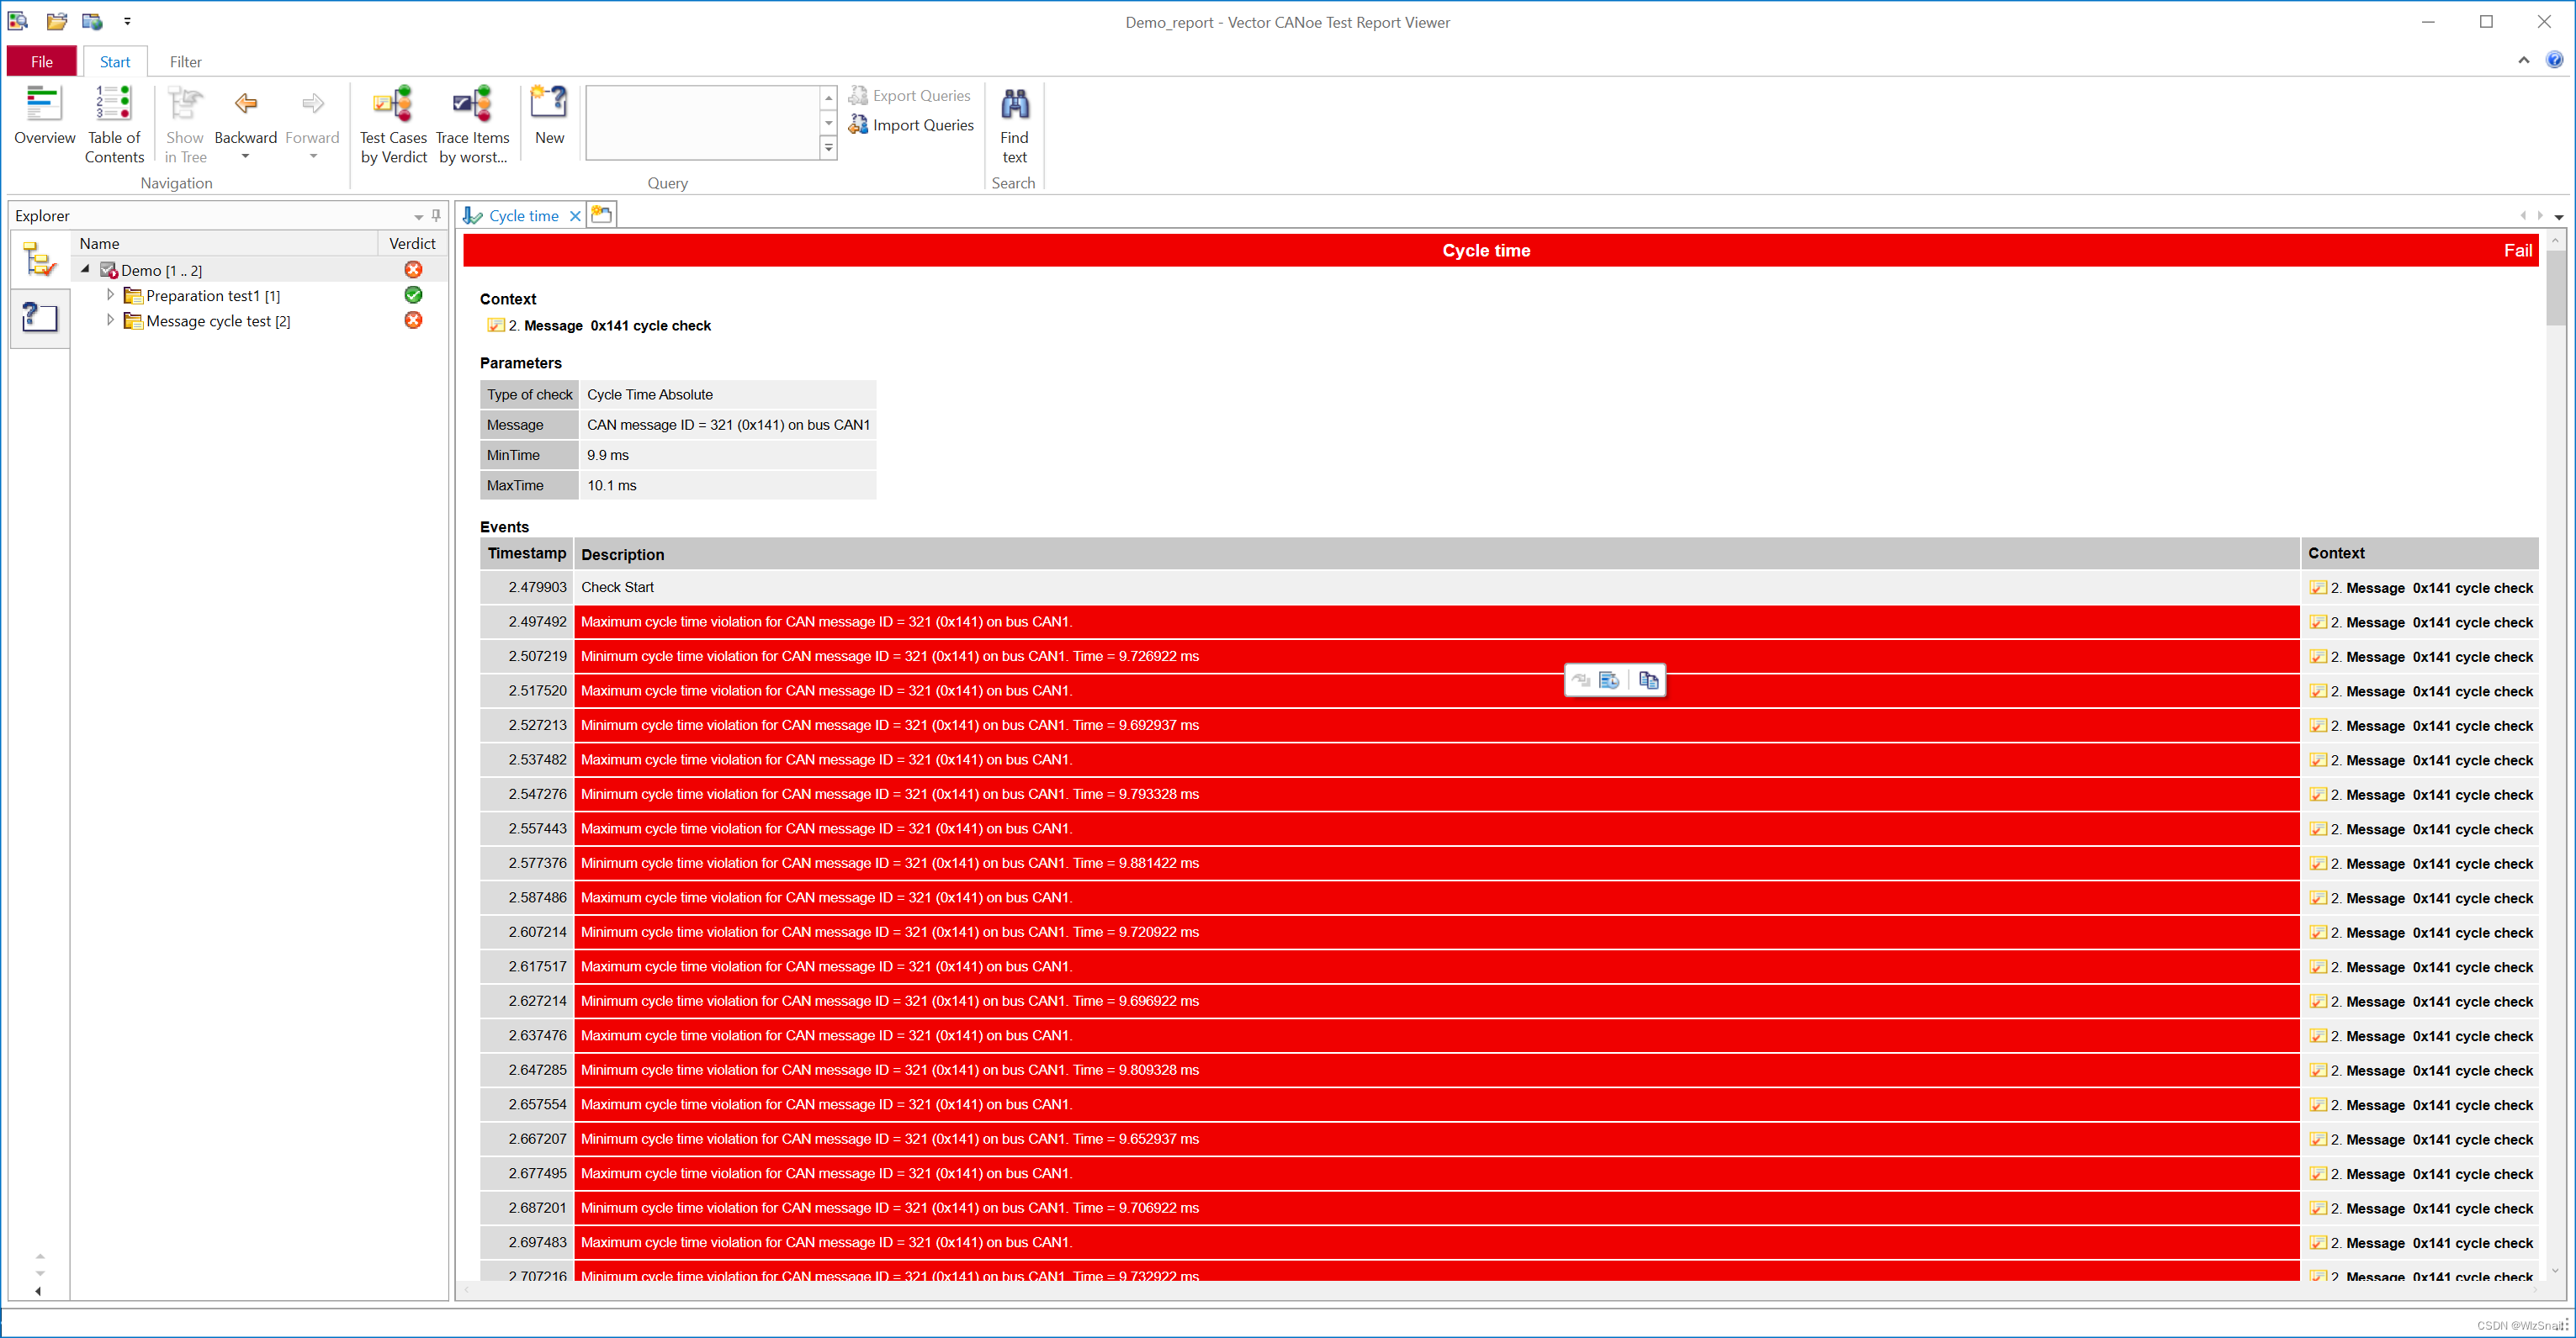Open the Help icon

pos(2554,60)
